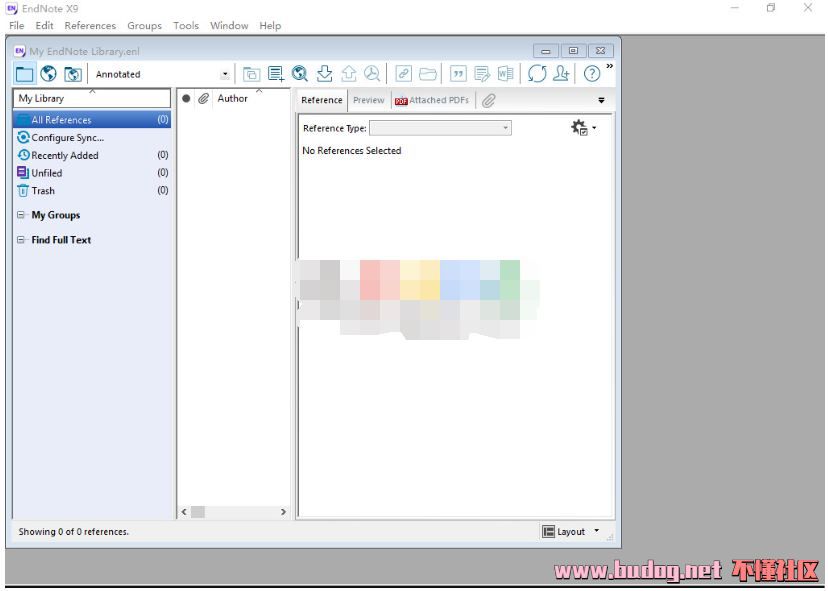This screenshot has width=828, height=591.
Task: Switch to the Attached PDFs tab
Action: tap(432, 100)
